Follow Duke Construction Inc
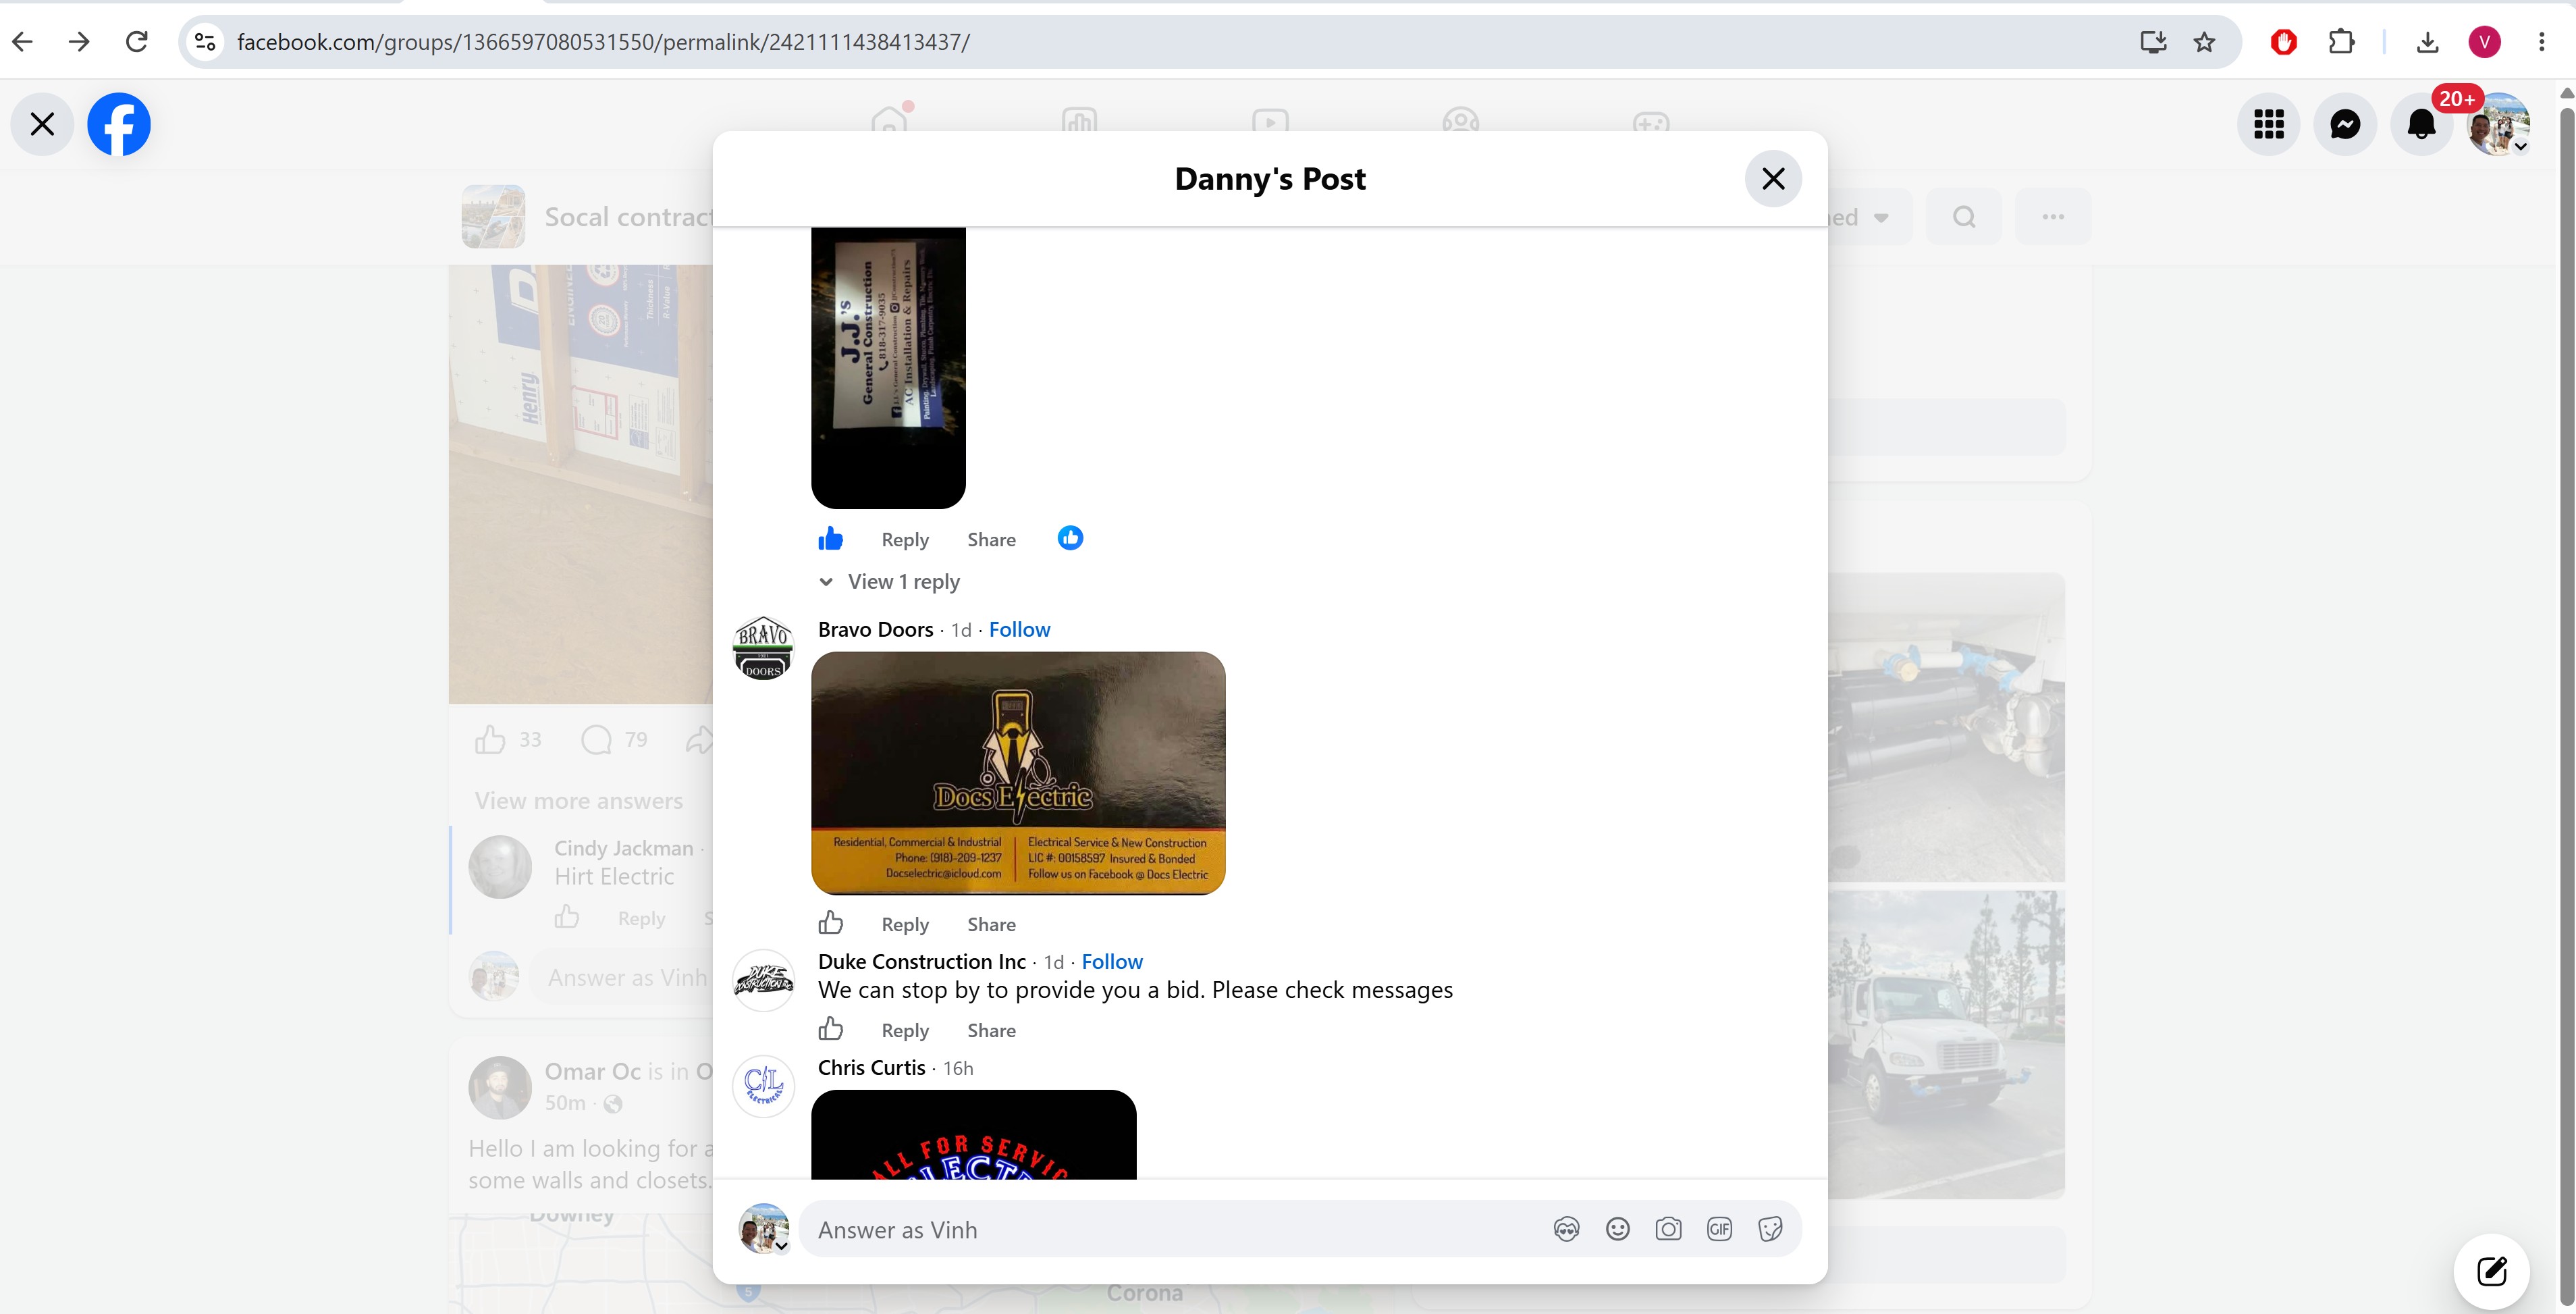Viewport: 2576px width, 1314px height. pos(1112,961)
